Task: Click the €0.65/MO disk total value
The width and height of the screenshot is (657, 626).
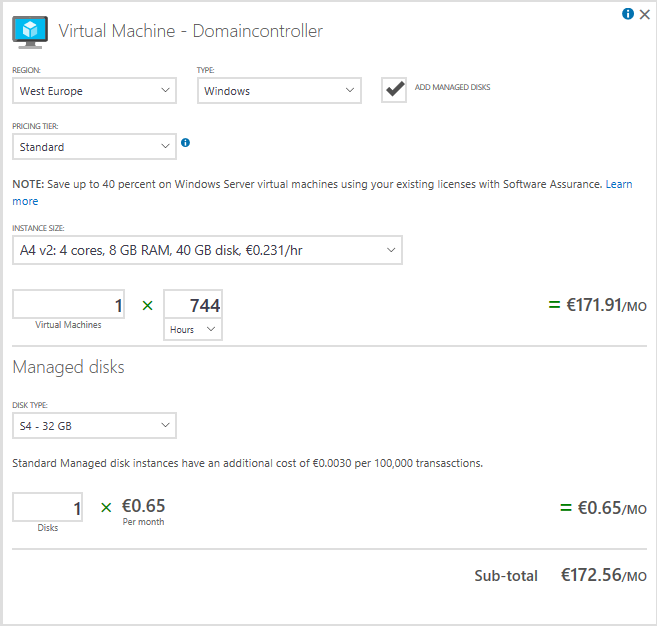Action: click(x=612, y=508)
